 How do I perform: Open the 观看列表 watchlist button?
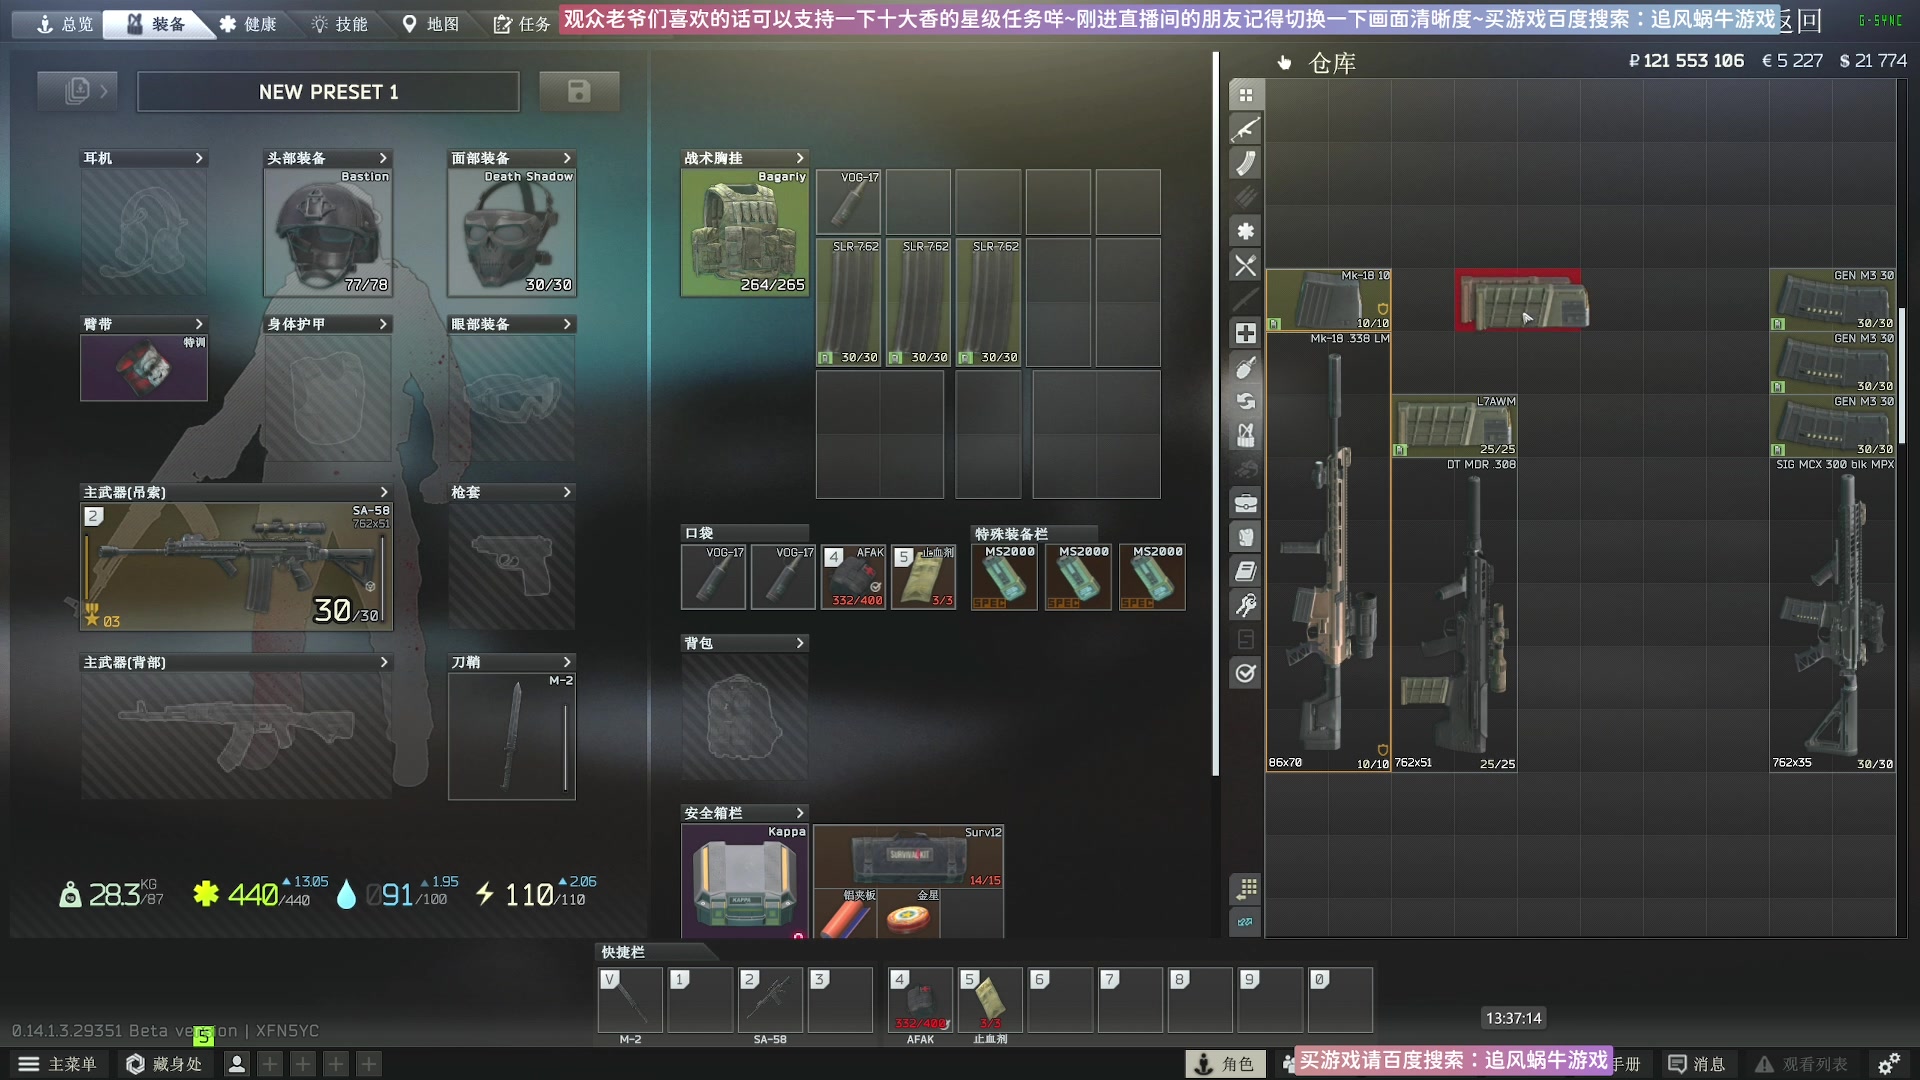point(1803,1064)
